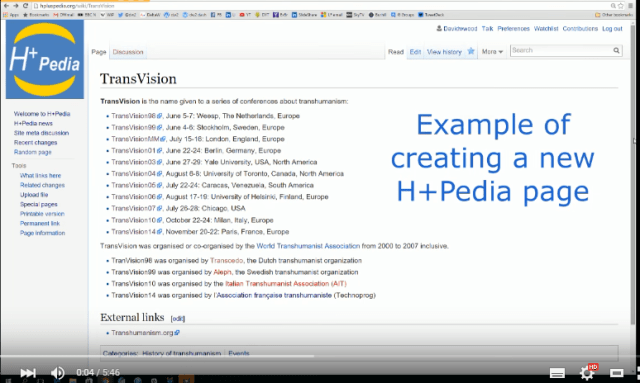Open H+Pedia news sidebar link
Viewport: 640px width, 383px height.
[33, 123]
